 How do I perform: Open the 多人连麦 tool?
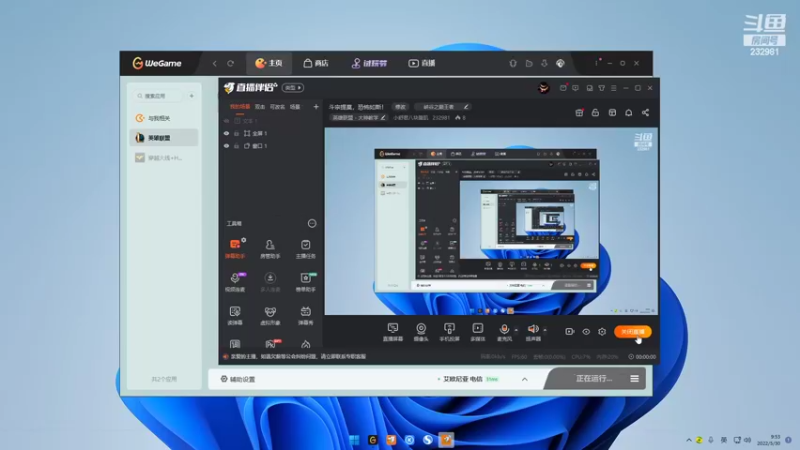pos(270,282)
